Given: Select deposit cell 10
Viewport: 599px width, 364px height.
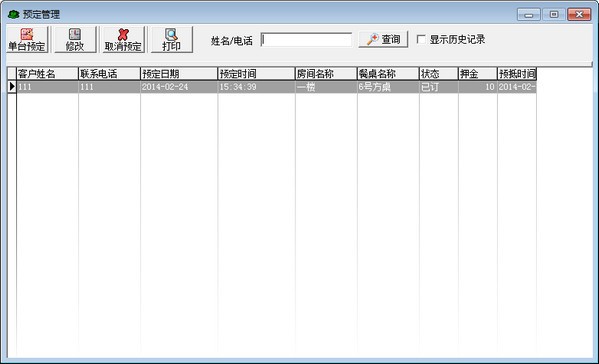Looking at the screenshot, I should pos(478,87).
